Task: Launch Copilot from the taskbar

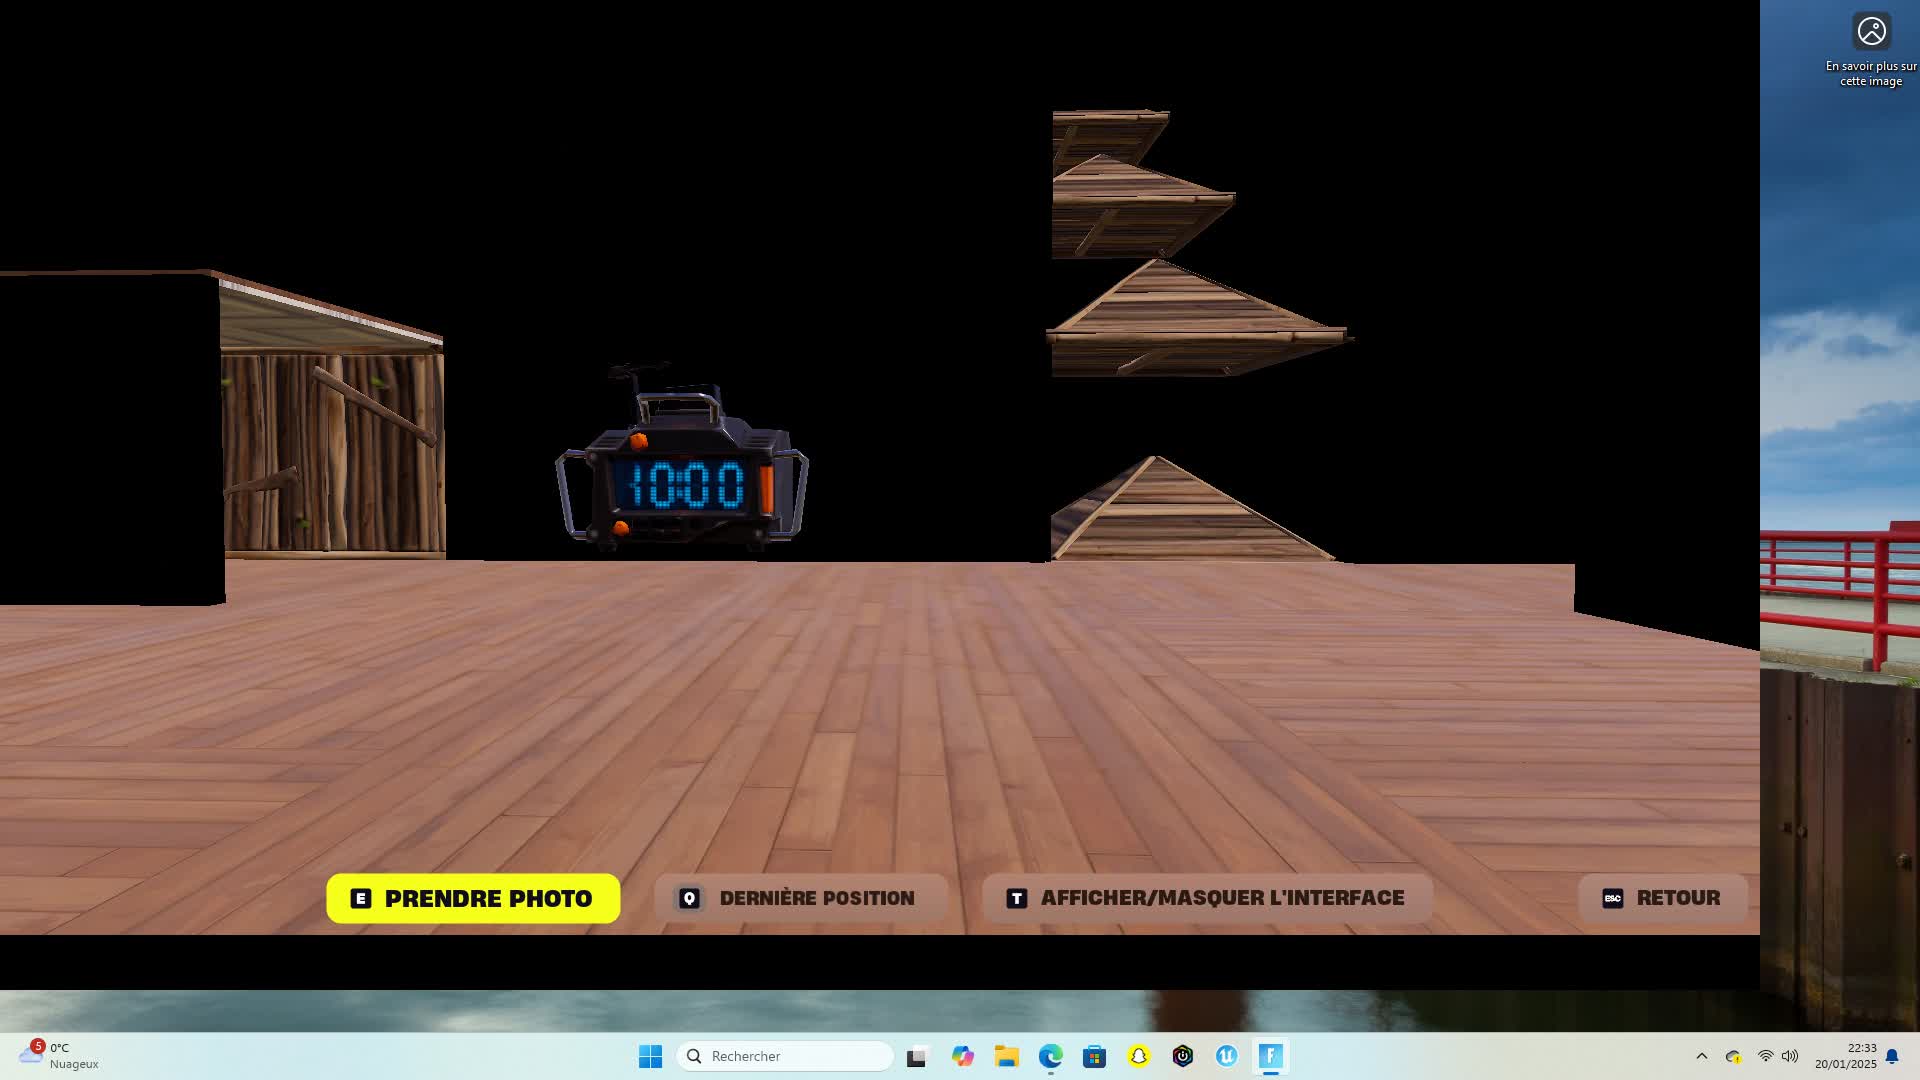Action: (962, 1056)
